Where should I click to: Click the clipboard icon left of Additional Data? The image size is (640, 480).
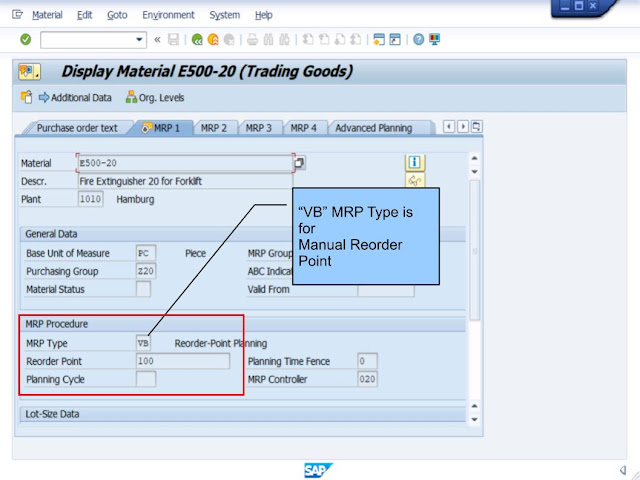pos(26,97)
